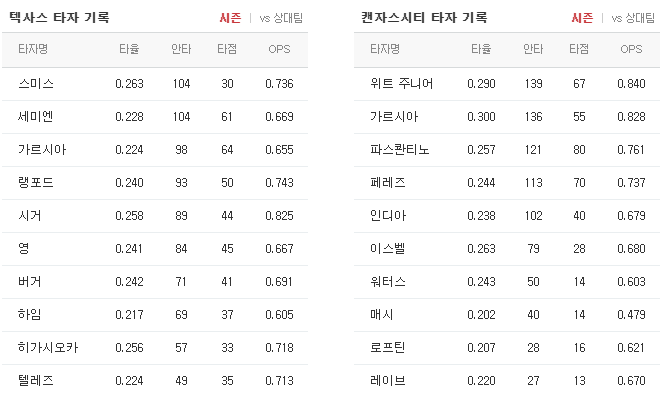This screenshot has width=660, height=412.
Task: Click the 타점 column header in 캔자스시티 table
Action: pos(579,49)
